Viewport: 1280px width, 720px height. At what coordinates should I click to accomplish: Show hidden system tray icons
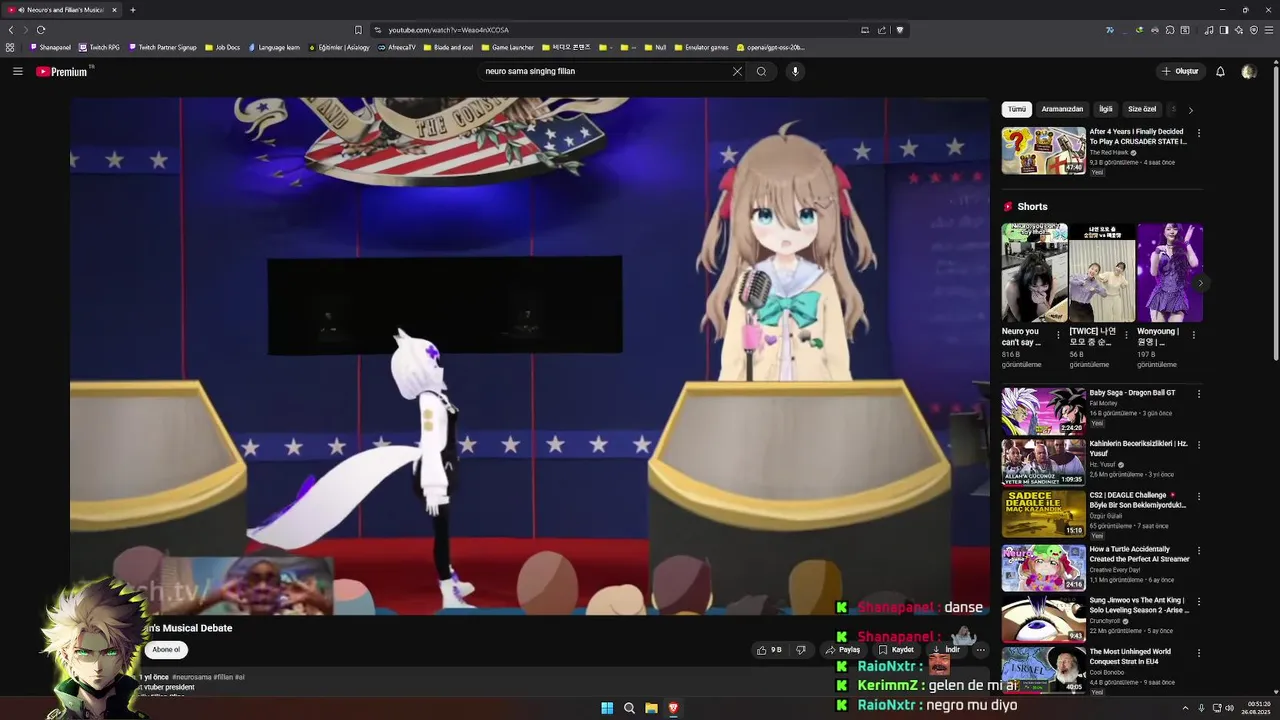[1186, 708]
